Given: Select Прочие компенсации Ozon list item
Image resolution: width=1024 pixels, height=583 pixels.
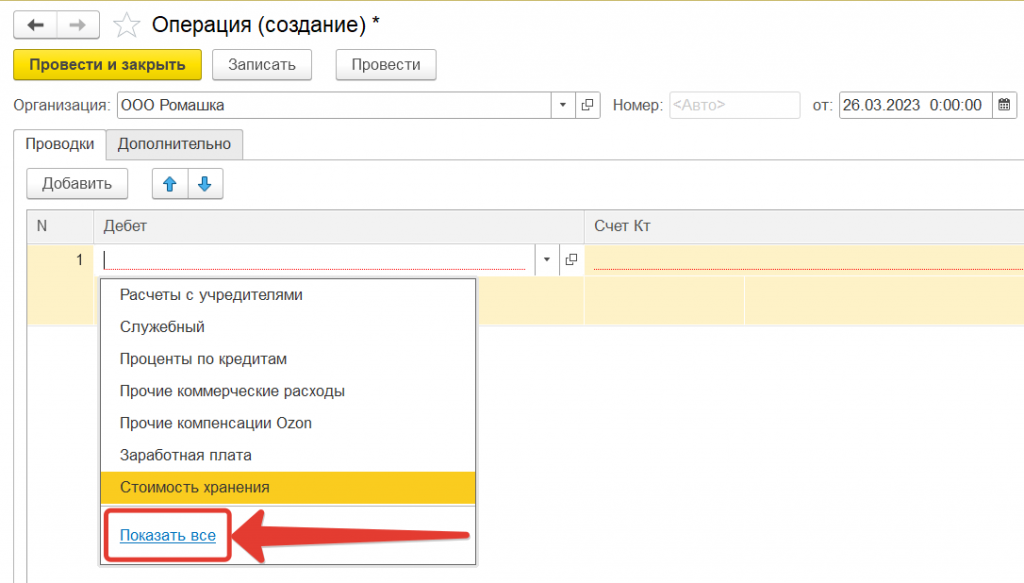Looking at the screenshot, I should click(x=215, y=423).
